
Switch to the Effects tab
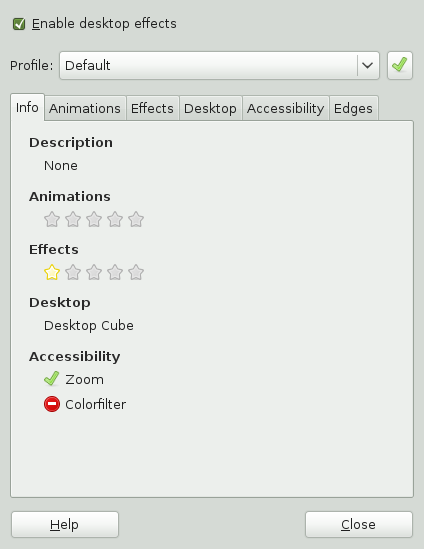153,108
